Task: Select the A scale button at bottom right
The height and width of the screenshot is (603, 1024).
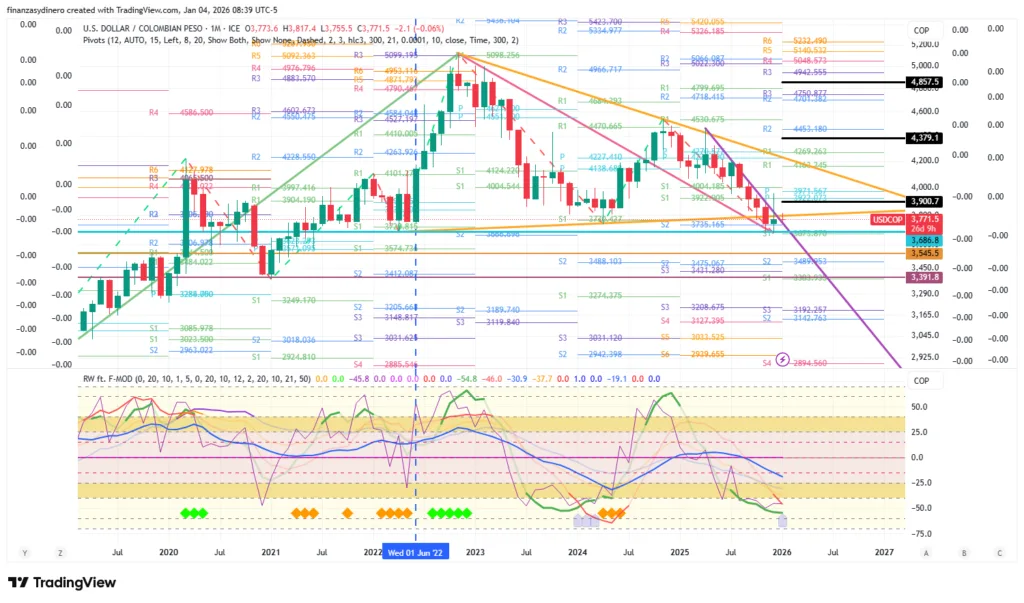Action: (x=927, y=551)
